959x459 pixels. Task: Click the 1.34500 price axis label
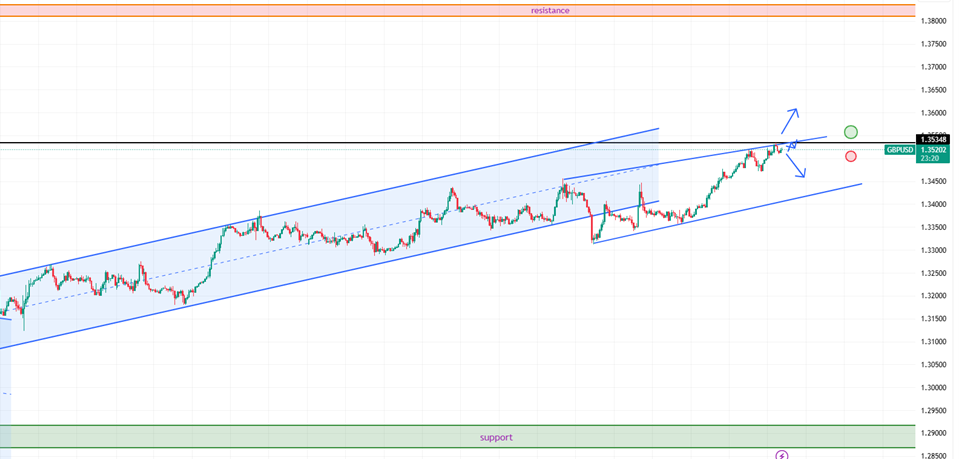pos(935,181)
